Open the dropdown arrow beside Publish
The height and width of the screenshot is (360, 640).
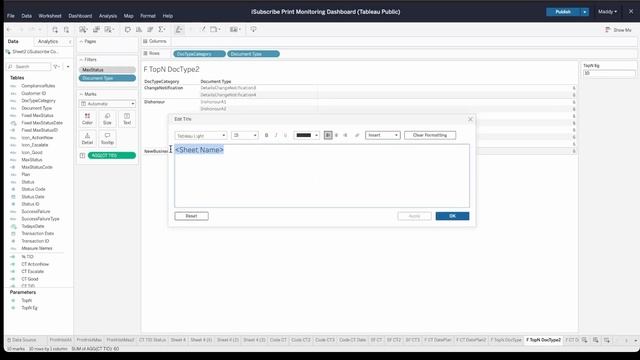click(584, 12)
